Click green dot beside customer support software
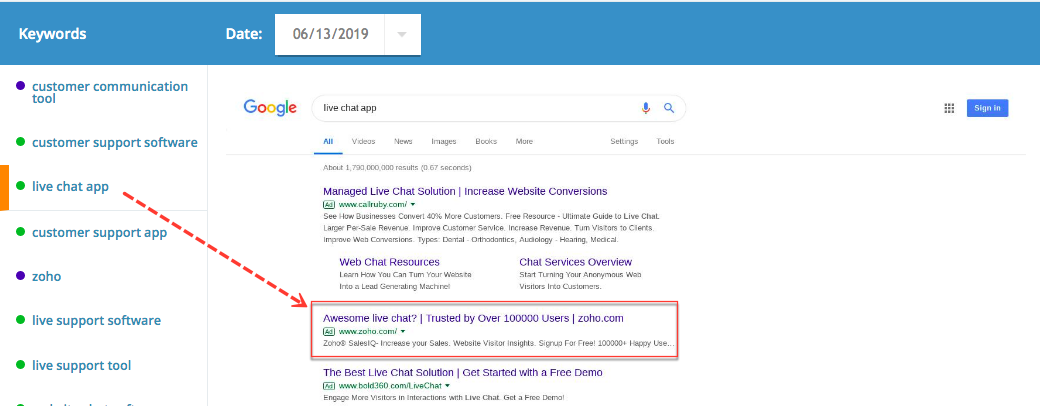Viewport: 1040px width, 406px height. click(20, 141)
